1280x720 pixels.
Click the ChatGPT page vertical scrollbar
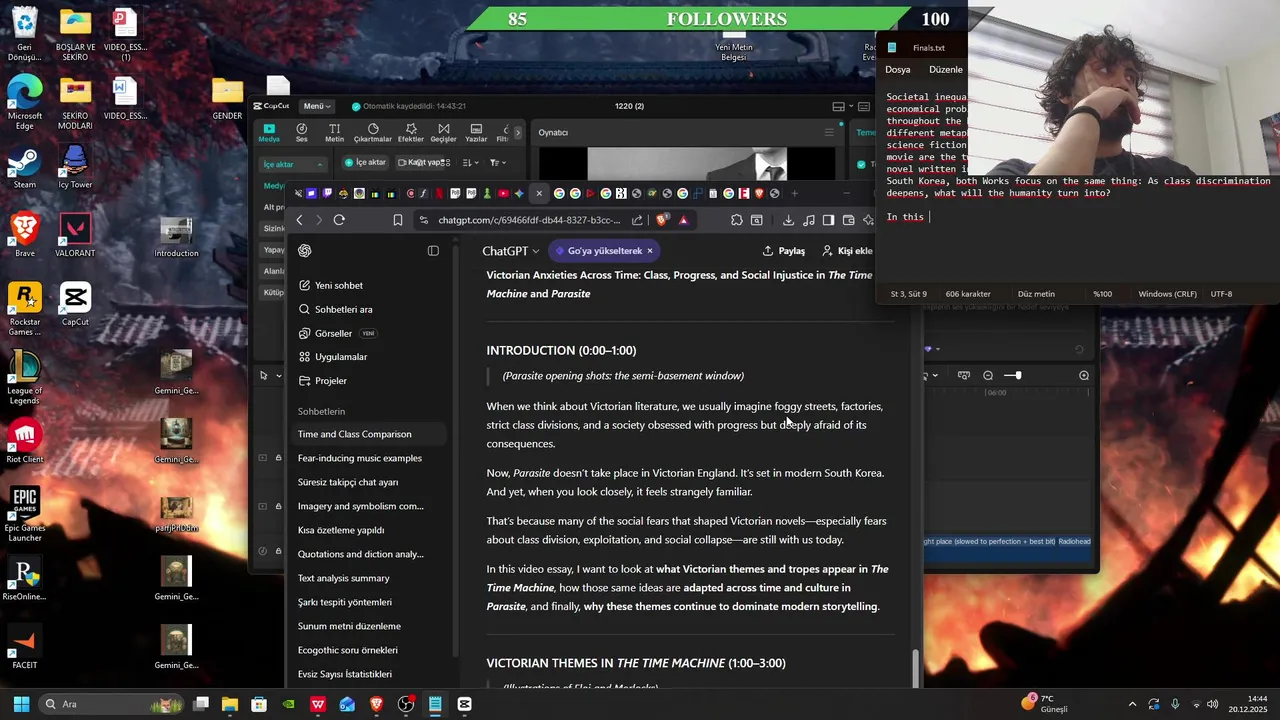[x=915, y=668]
